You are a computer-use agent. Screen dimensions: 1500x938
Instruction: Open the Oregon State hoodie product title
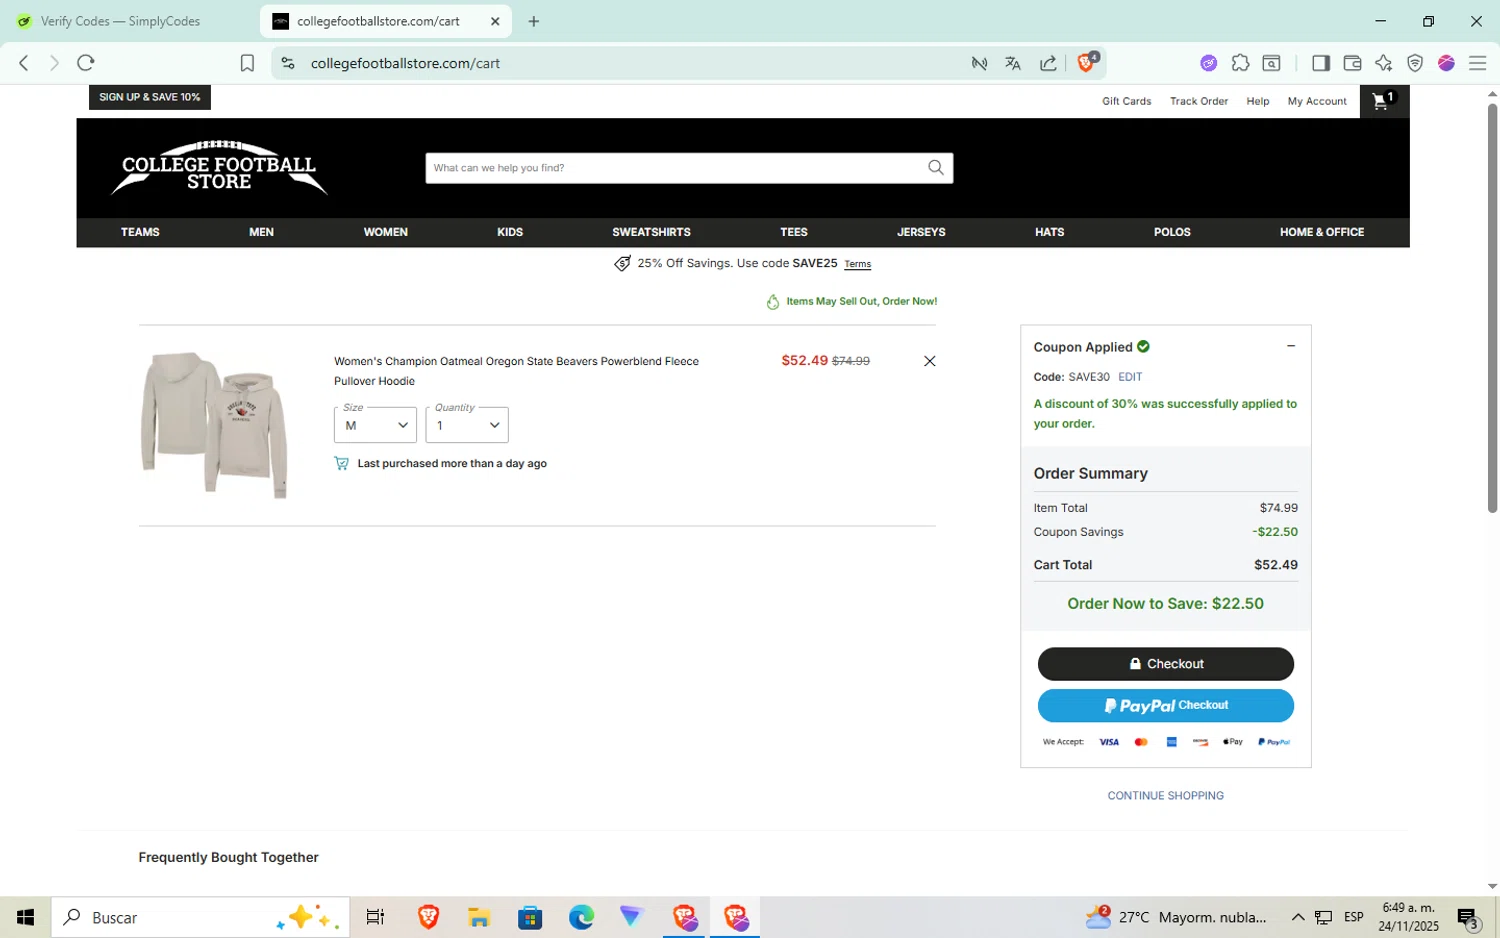click(516, 371)
